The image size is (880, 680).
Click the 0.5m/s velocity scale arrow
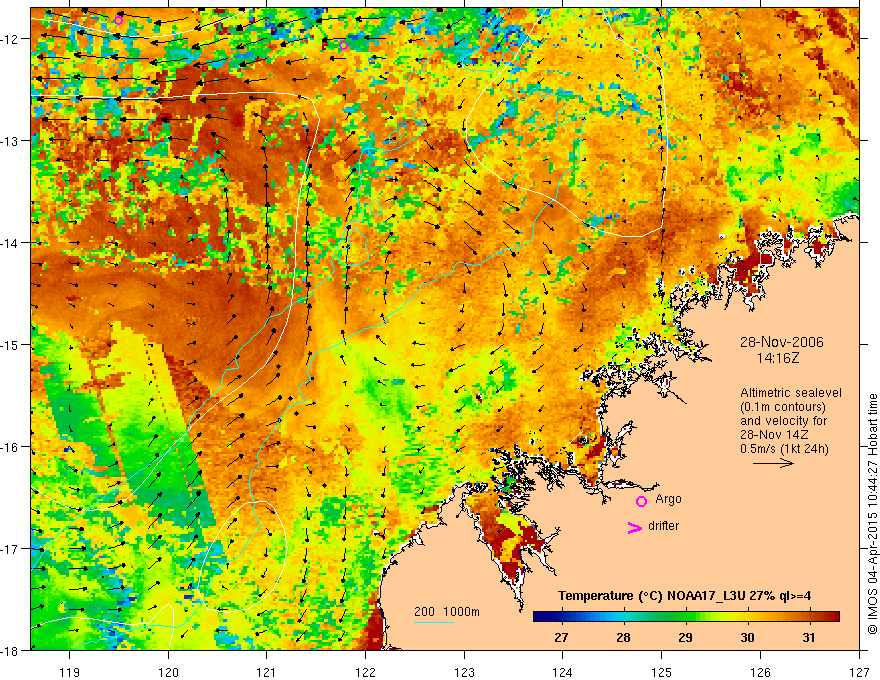tap(773, 463)
